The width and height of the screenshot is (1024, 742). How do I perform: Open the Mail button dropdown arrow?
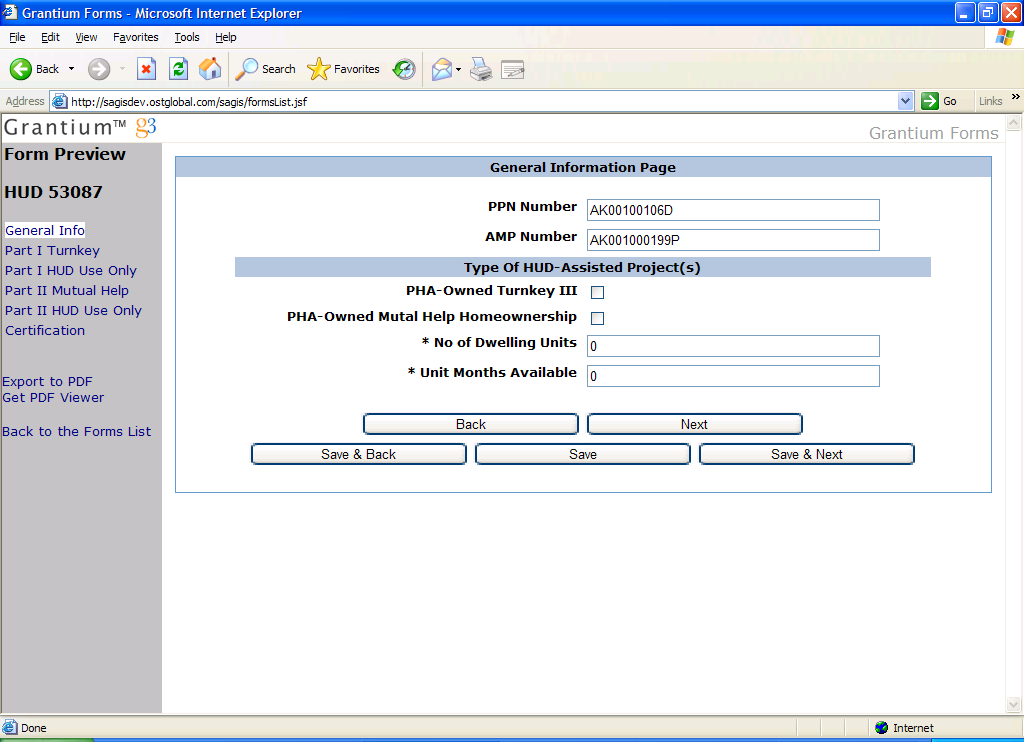[458, 69]
